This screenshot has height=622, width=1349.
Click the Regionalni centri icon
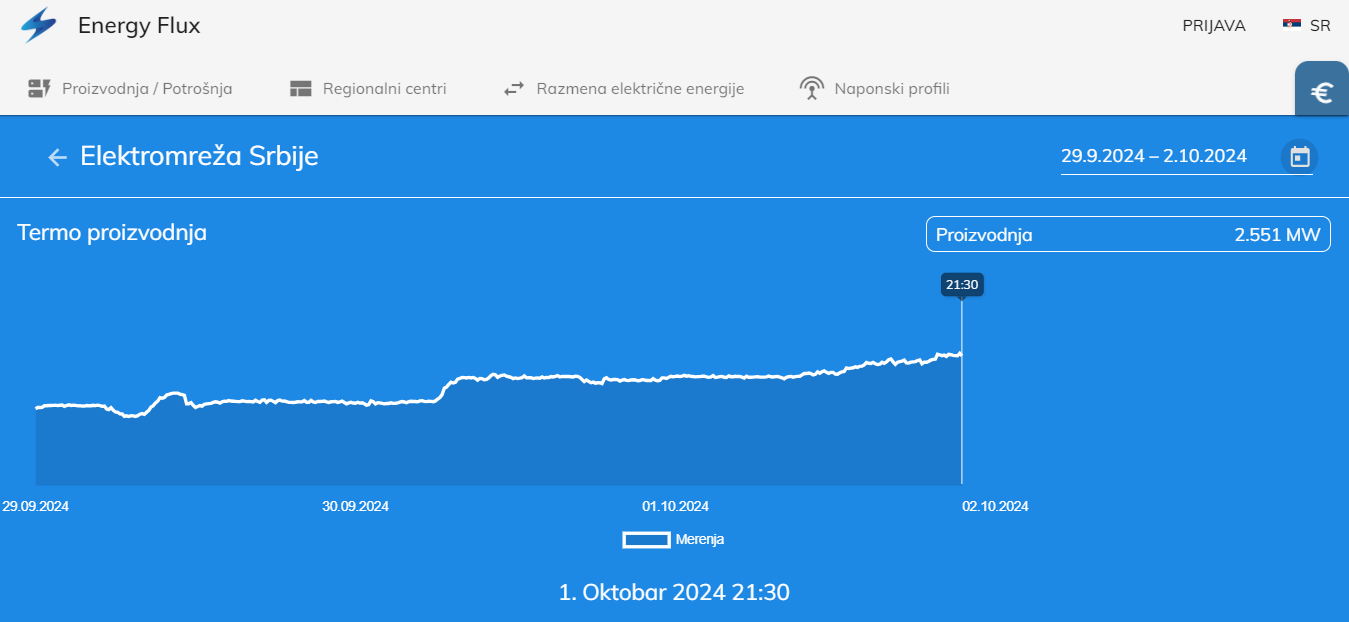tap(301, 88)
